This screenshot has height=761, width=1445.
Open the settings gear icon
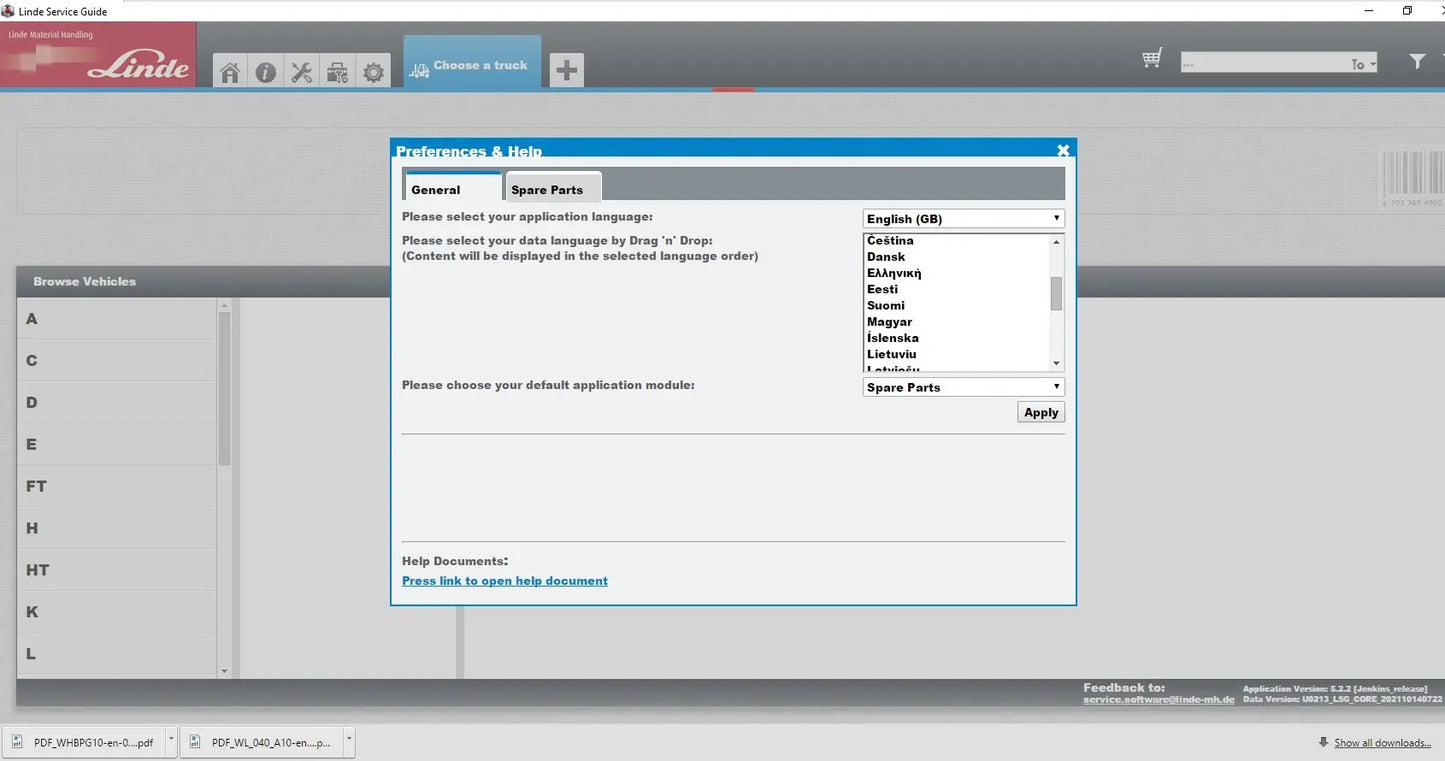(x=373, y=72)
